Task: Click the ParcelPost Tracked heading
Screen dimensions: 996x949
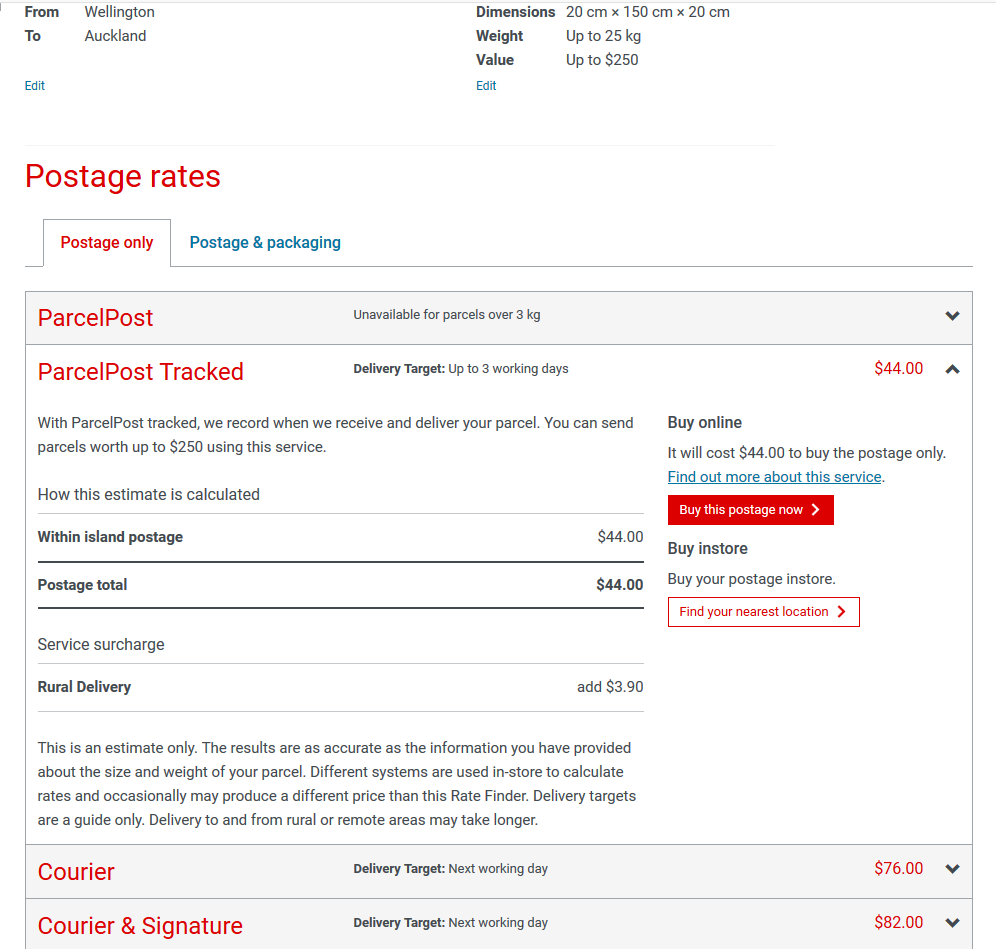Action: [x=140, y=372]
